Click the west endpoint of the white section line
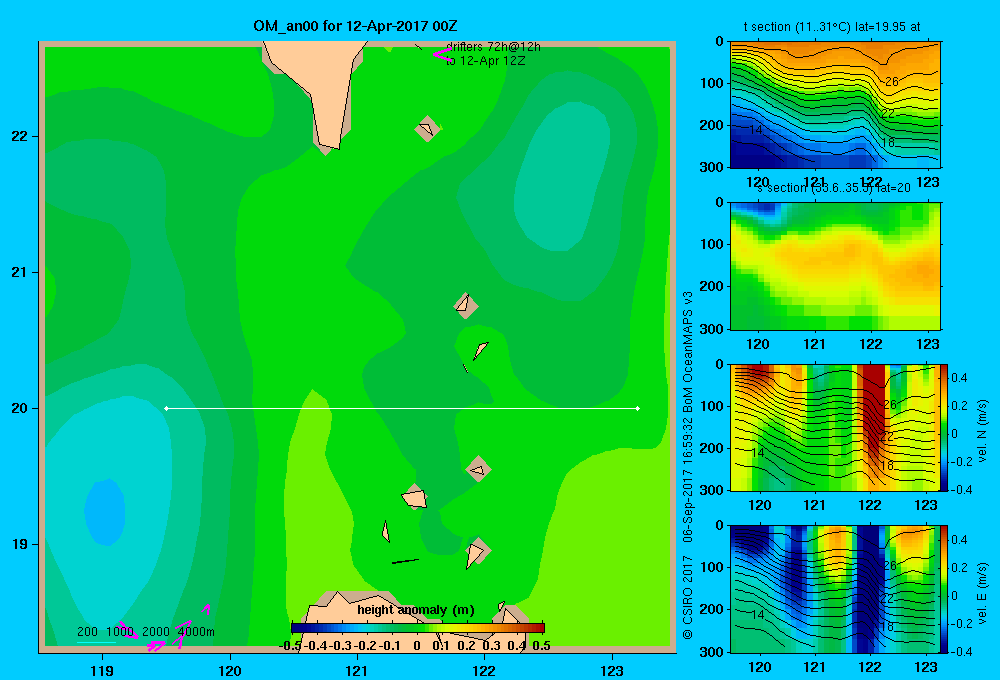 click(x=166, y=408)
